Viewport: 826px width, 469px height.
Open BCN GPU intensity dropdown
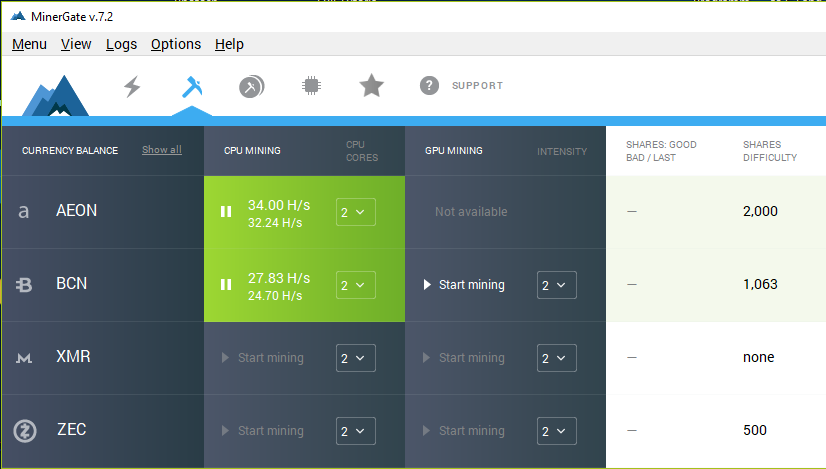pos(557,285)
